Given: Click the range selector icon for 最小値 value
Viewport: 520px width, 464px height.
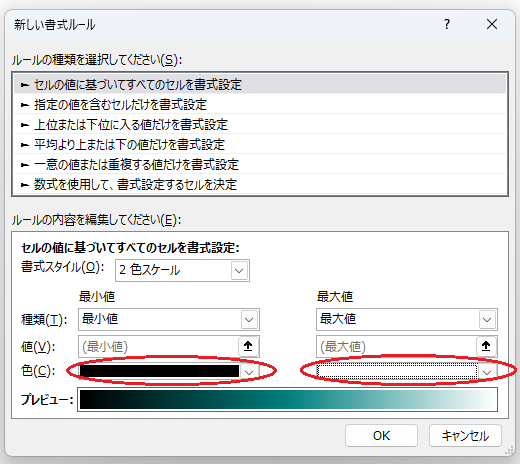Looking at the screenshot, I should [x=248, y=346].
